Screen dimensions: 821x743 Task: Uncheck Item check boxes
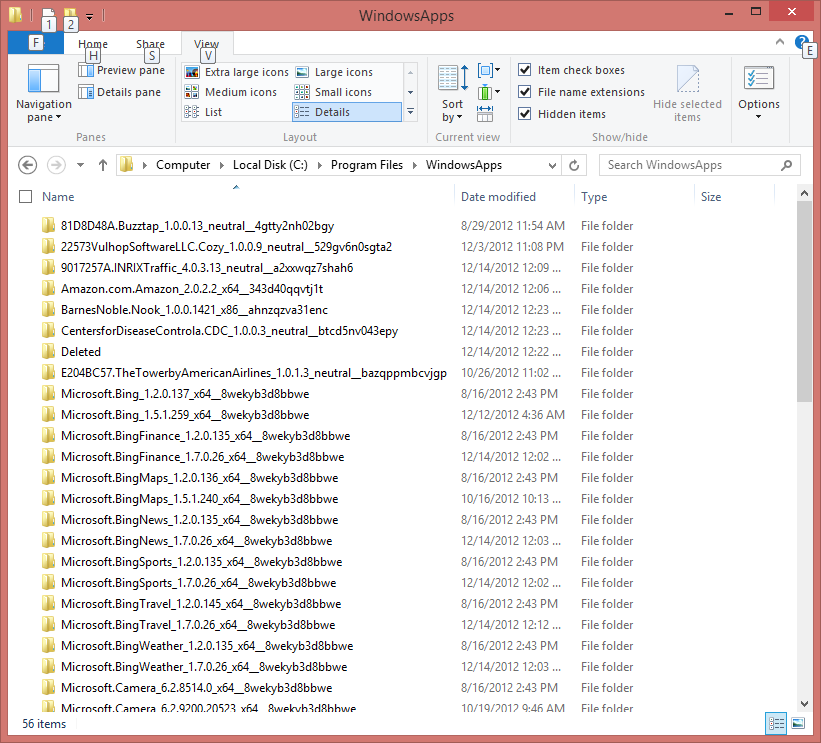pyautogui.click(x=525, y=70)
